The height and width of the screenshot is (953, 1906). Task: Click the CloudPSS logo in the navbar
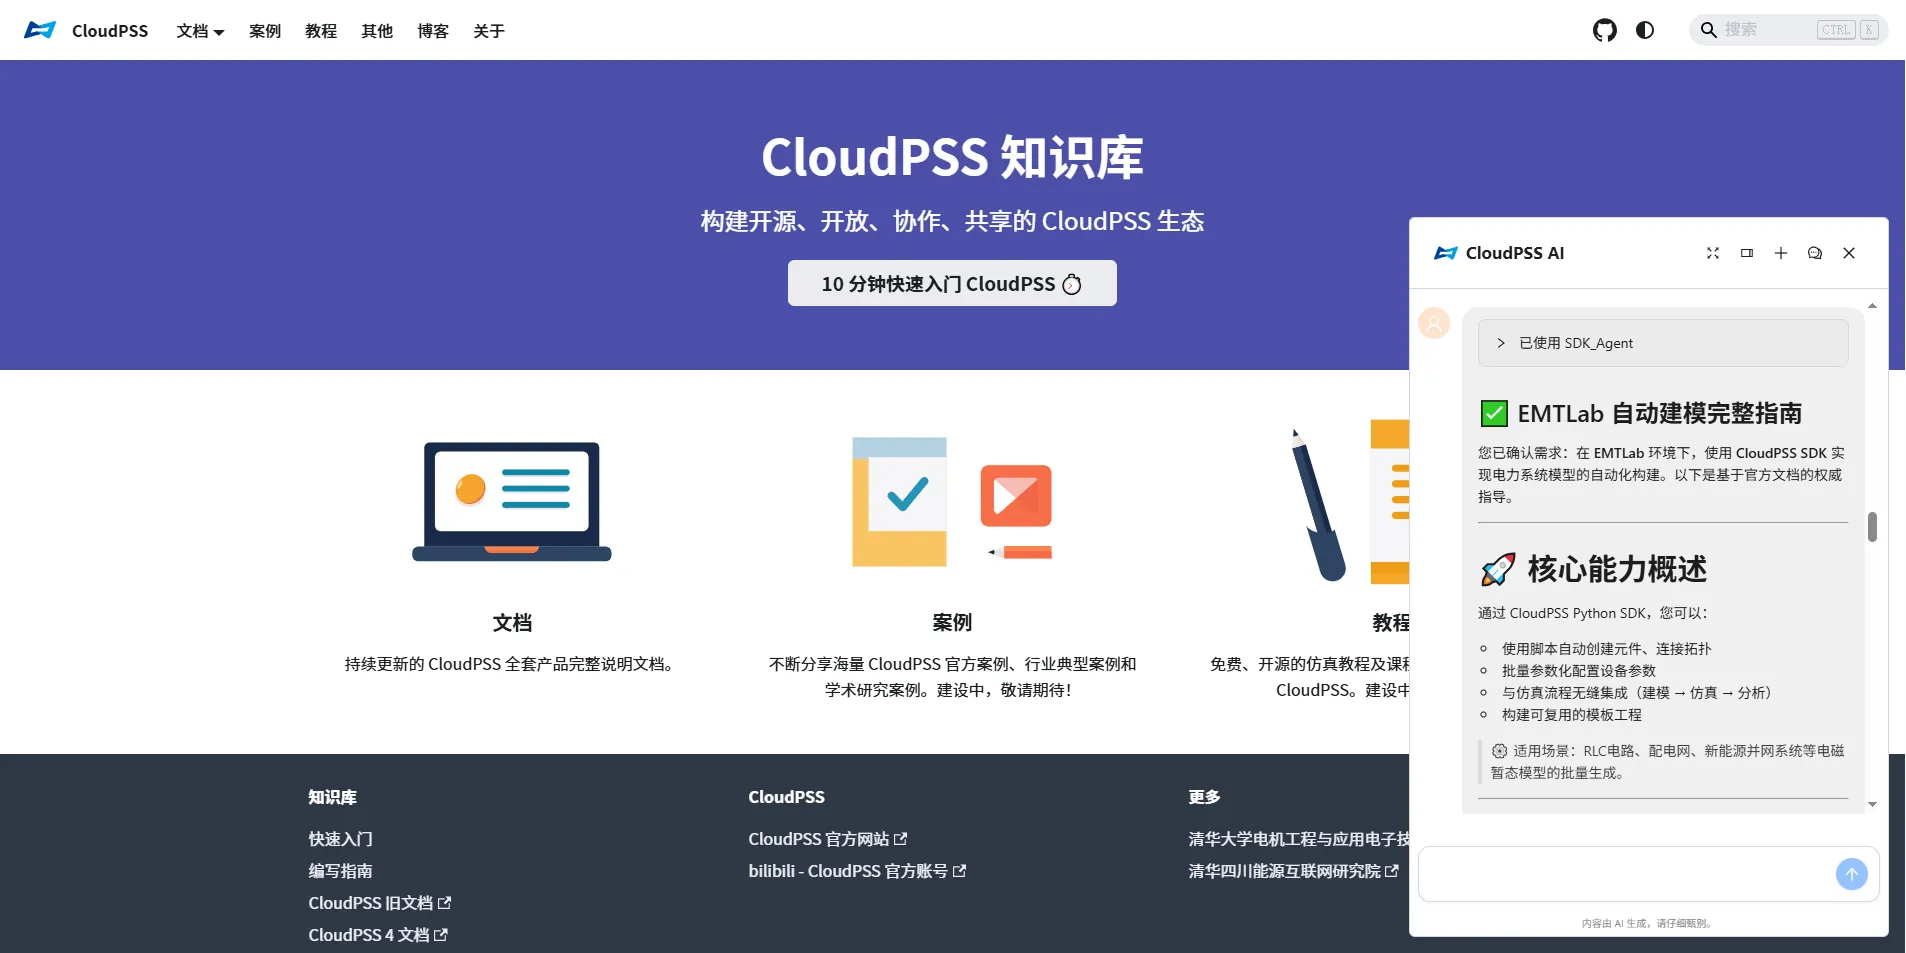pyautogui.click(x=40, y=29)
